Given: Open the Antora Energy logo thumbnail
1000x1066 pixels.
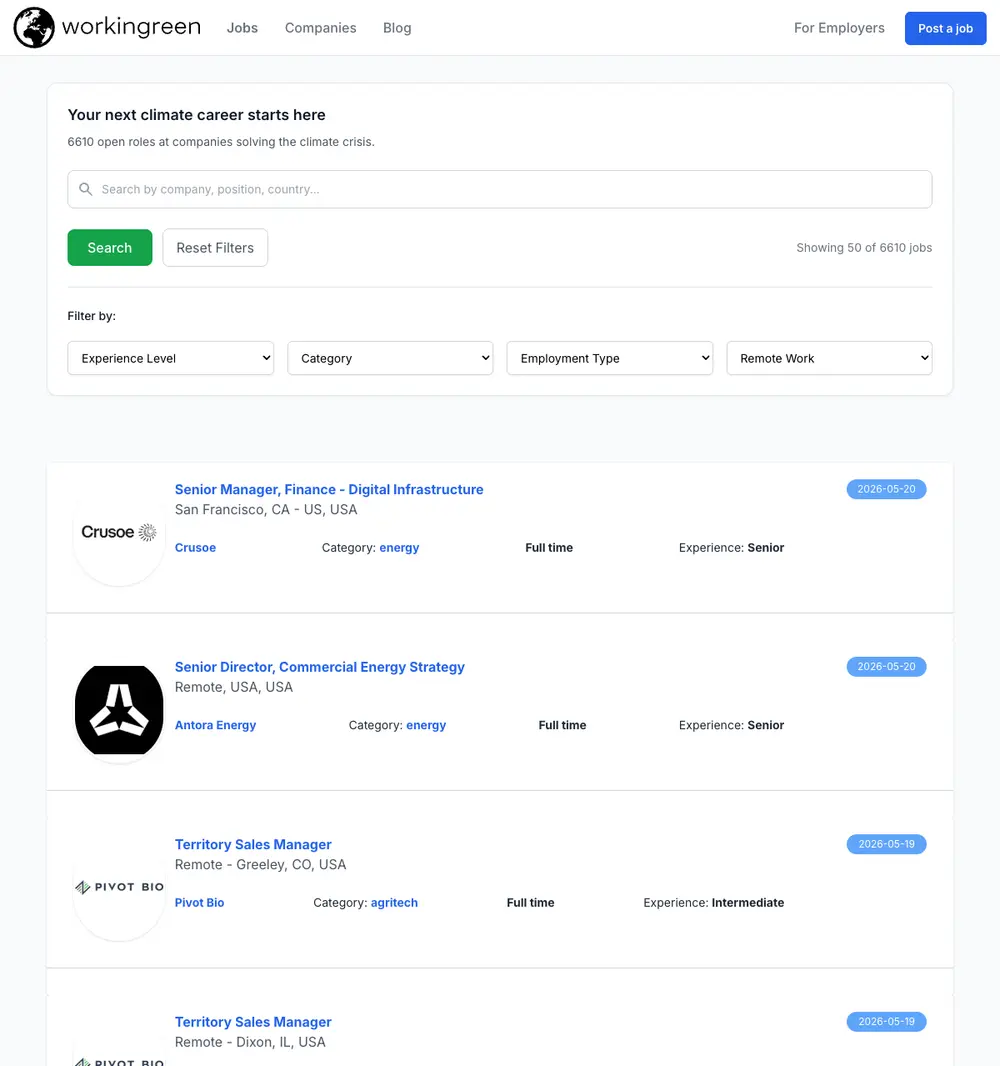Looking at the screenshot, I should (x=119, y=710).
